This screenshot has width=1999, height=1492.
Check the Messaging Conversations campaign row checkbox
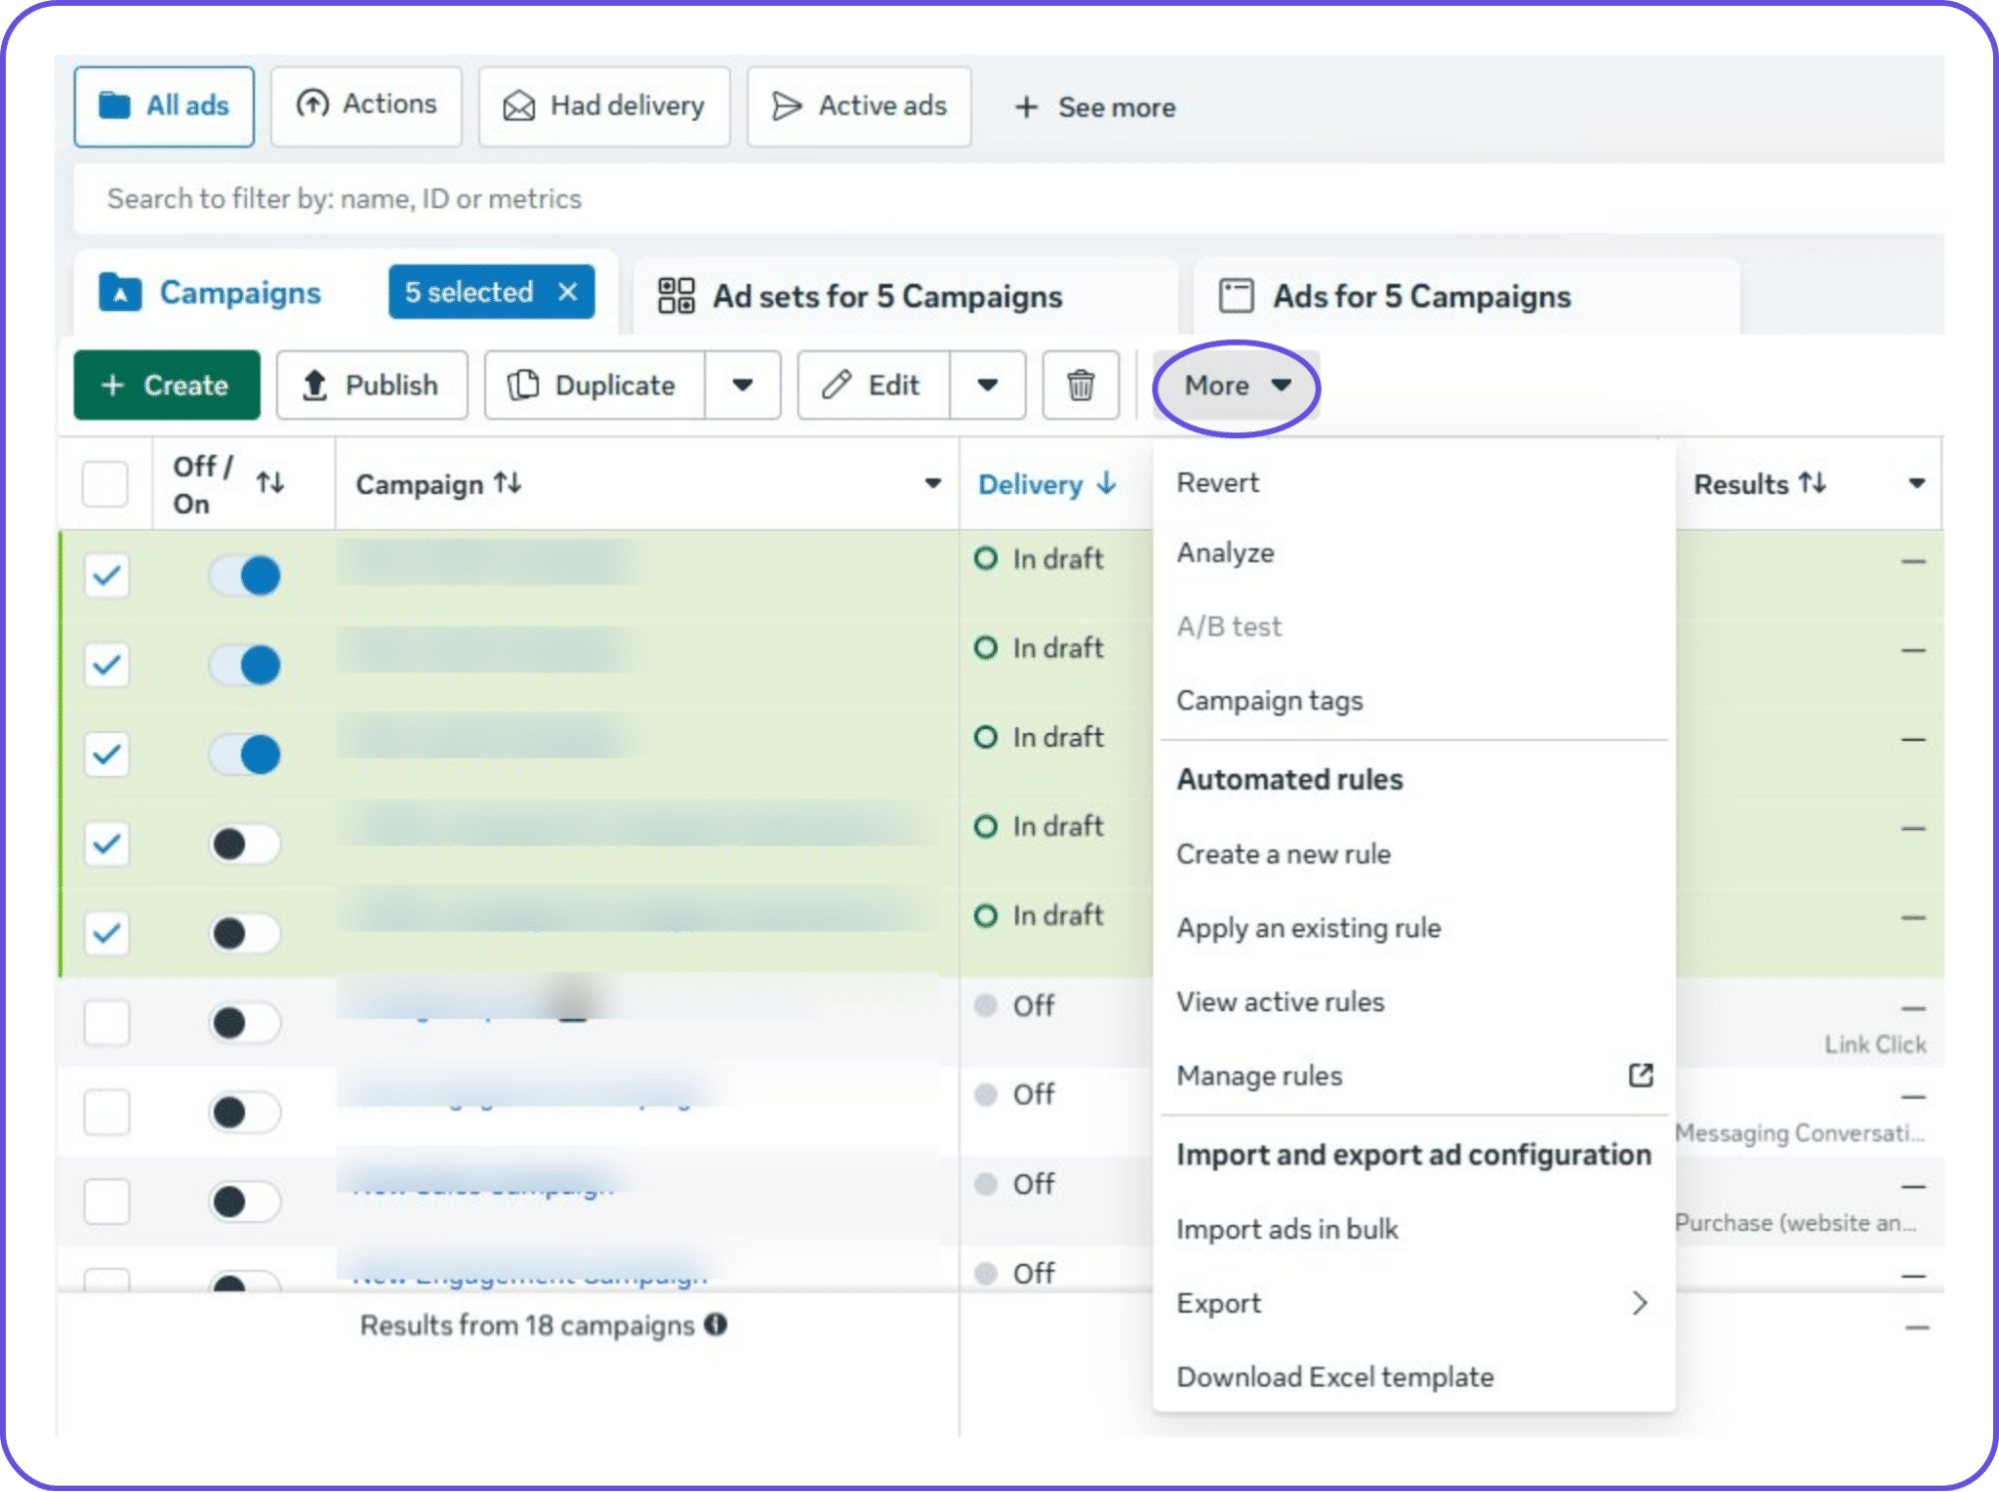[106, 1112]
